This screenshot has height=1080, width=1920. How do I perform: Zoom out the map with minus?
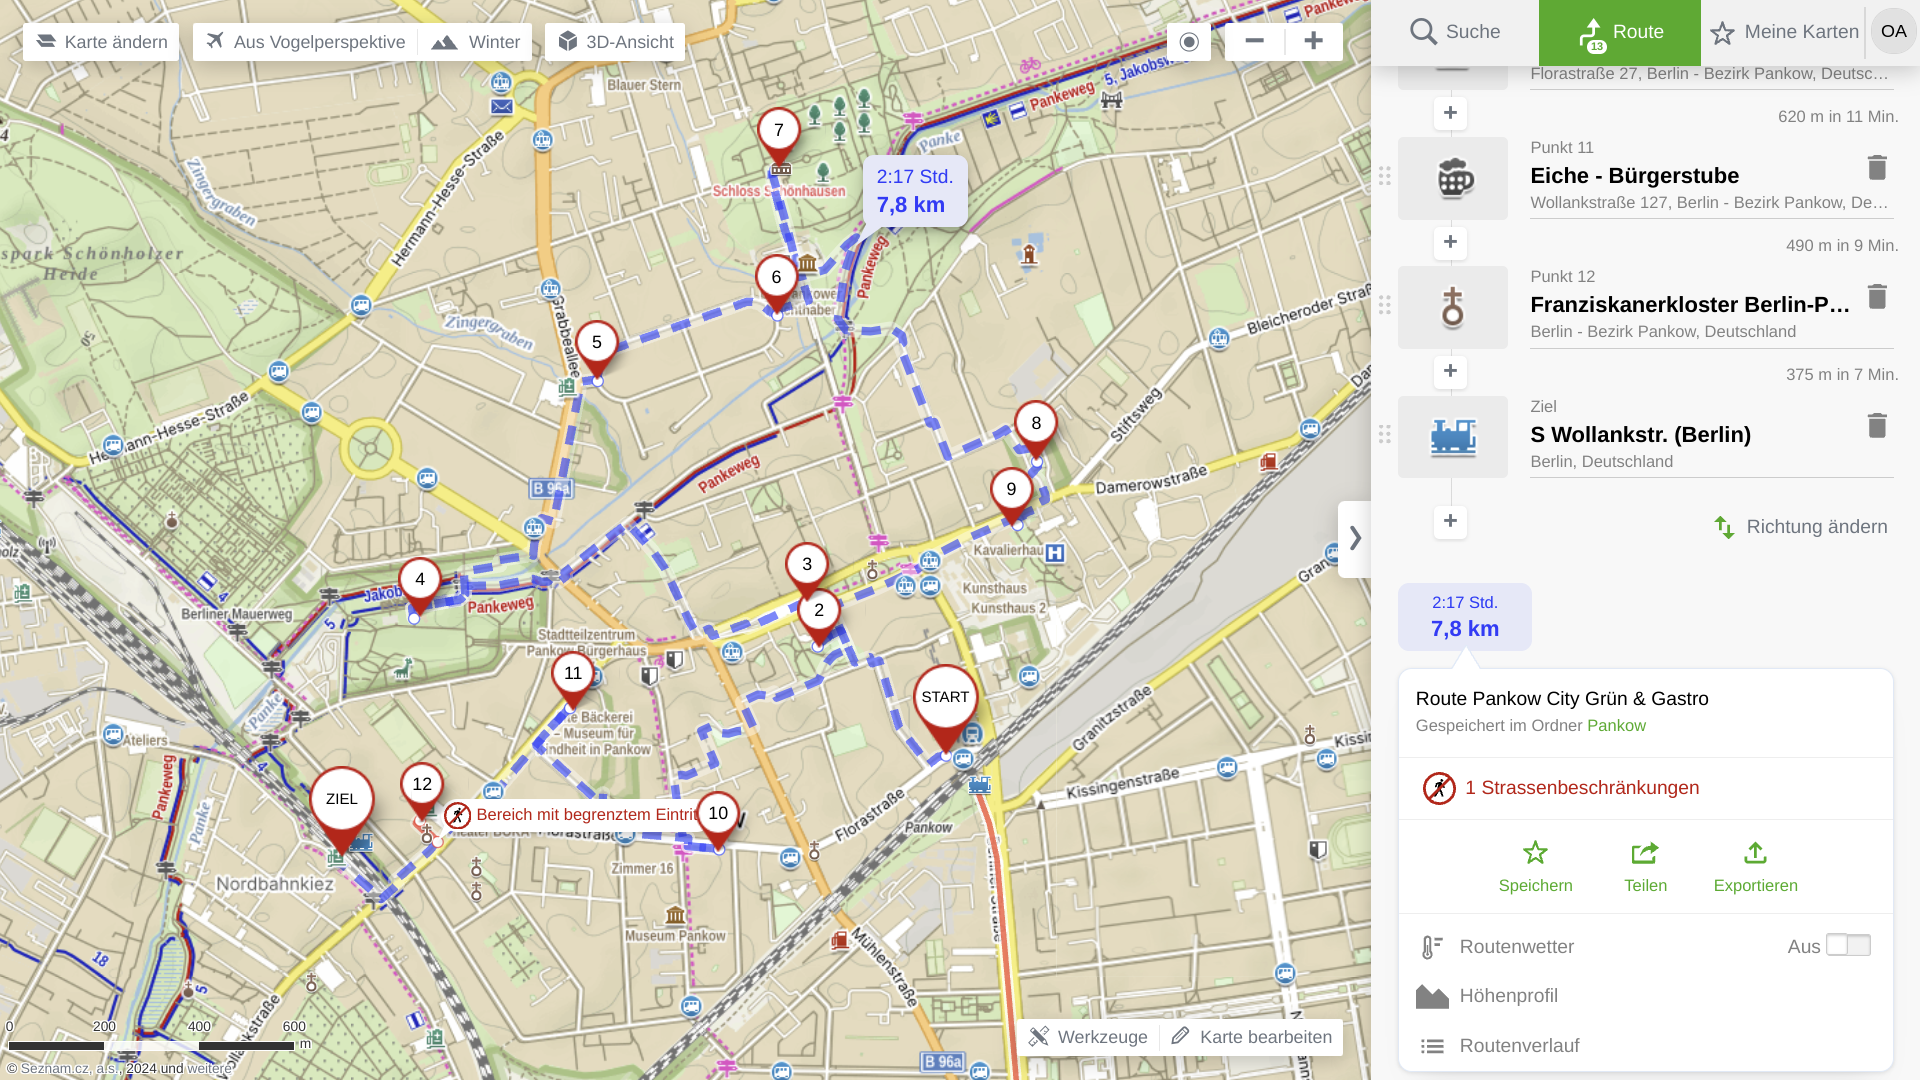1254,41
